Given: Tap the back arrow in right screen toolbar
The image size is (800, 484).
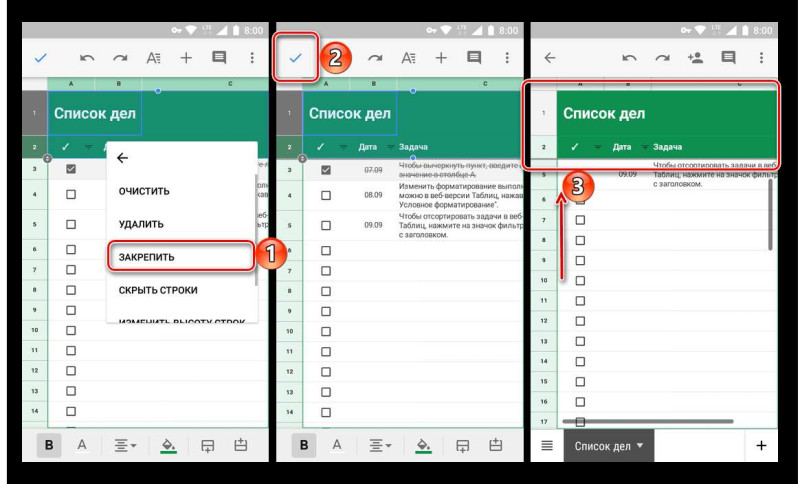Looking at the screenshot, I should pos(549,58).
